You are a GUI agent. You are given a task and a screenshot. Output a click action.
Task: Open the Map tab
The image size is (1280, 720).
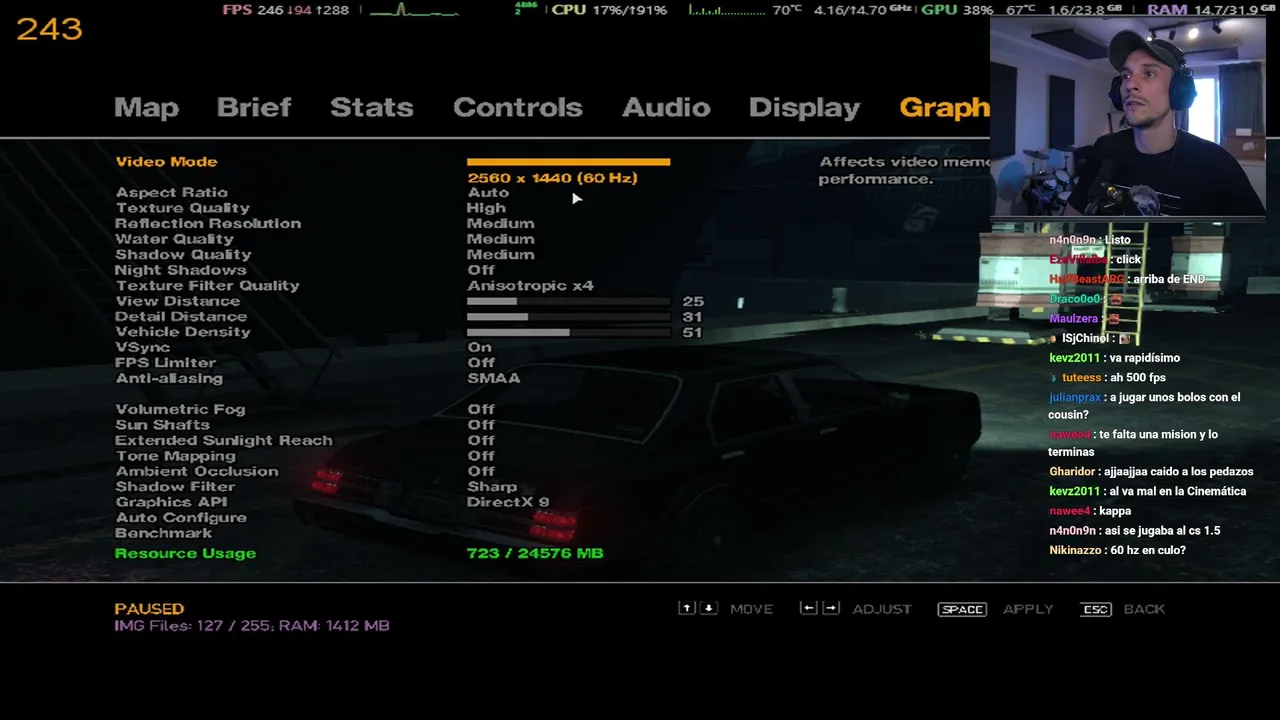tap(146, 108)
